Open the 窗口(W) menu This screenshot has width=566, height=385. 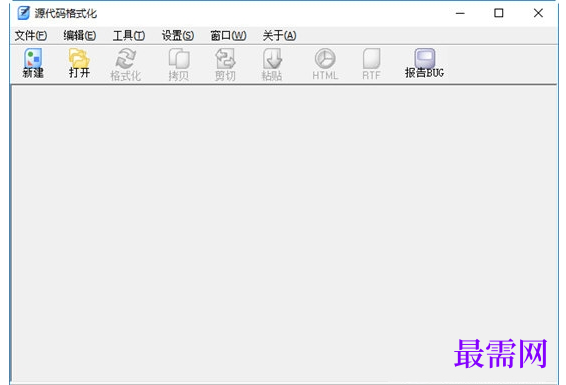[x=228, y=35]
